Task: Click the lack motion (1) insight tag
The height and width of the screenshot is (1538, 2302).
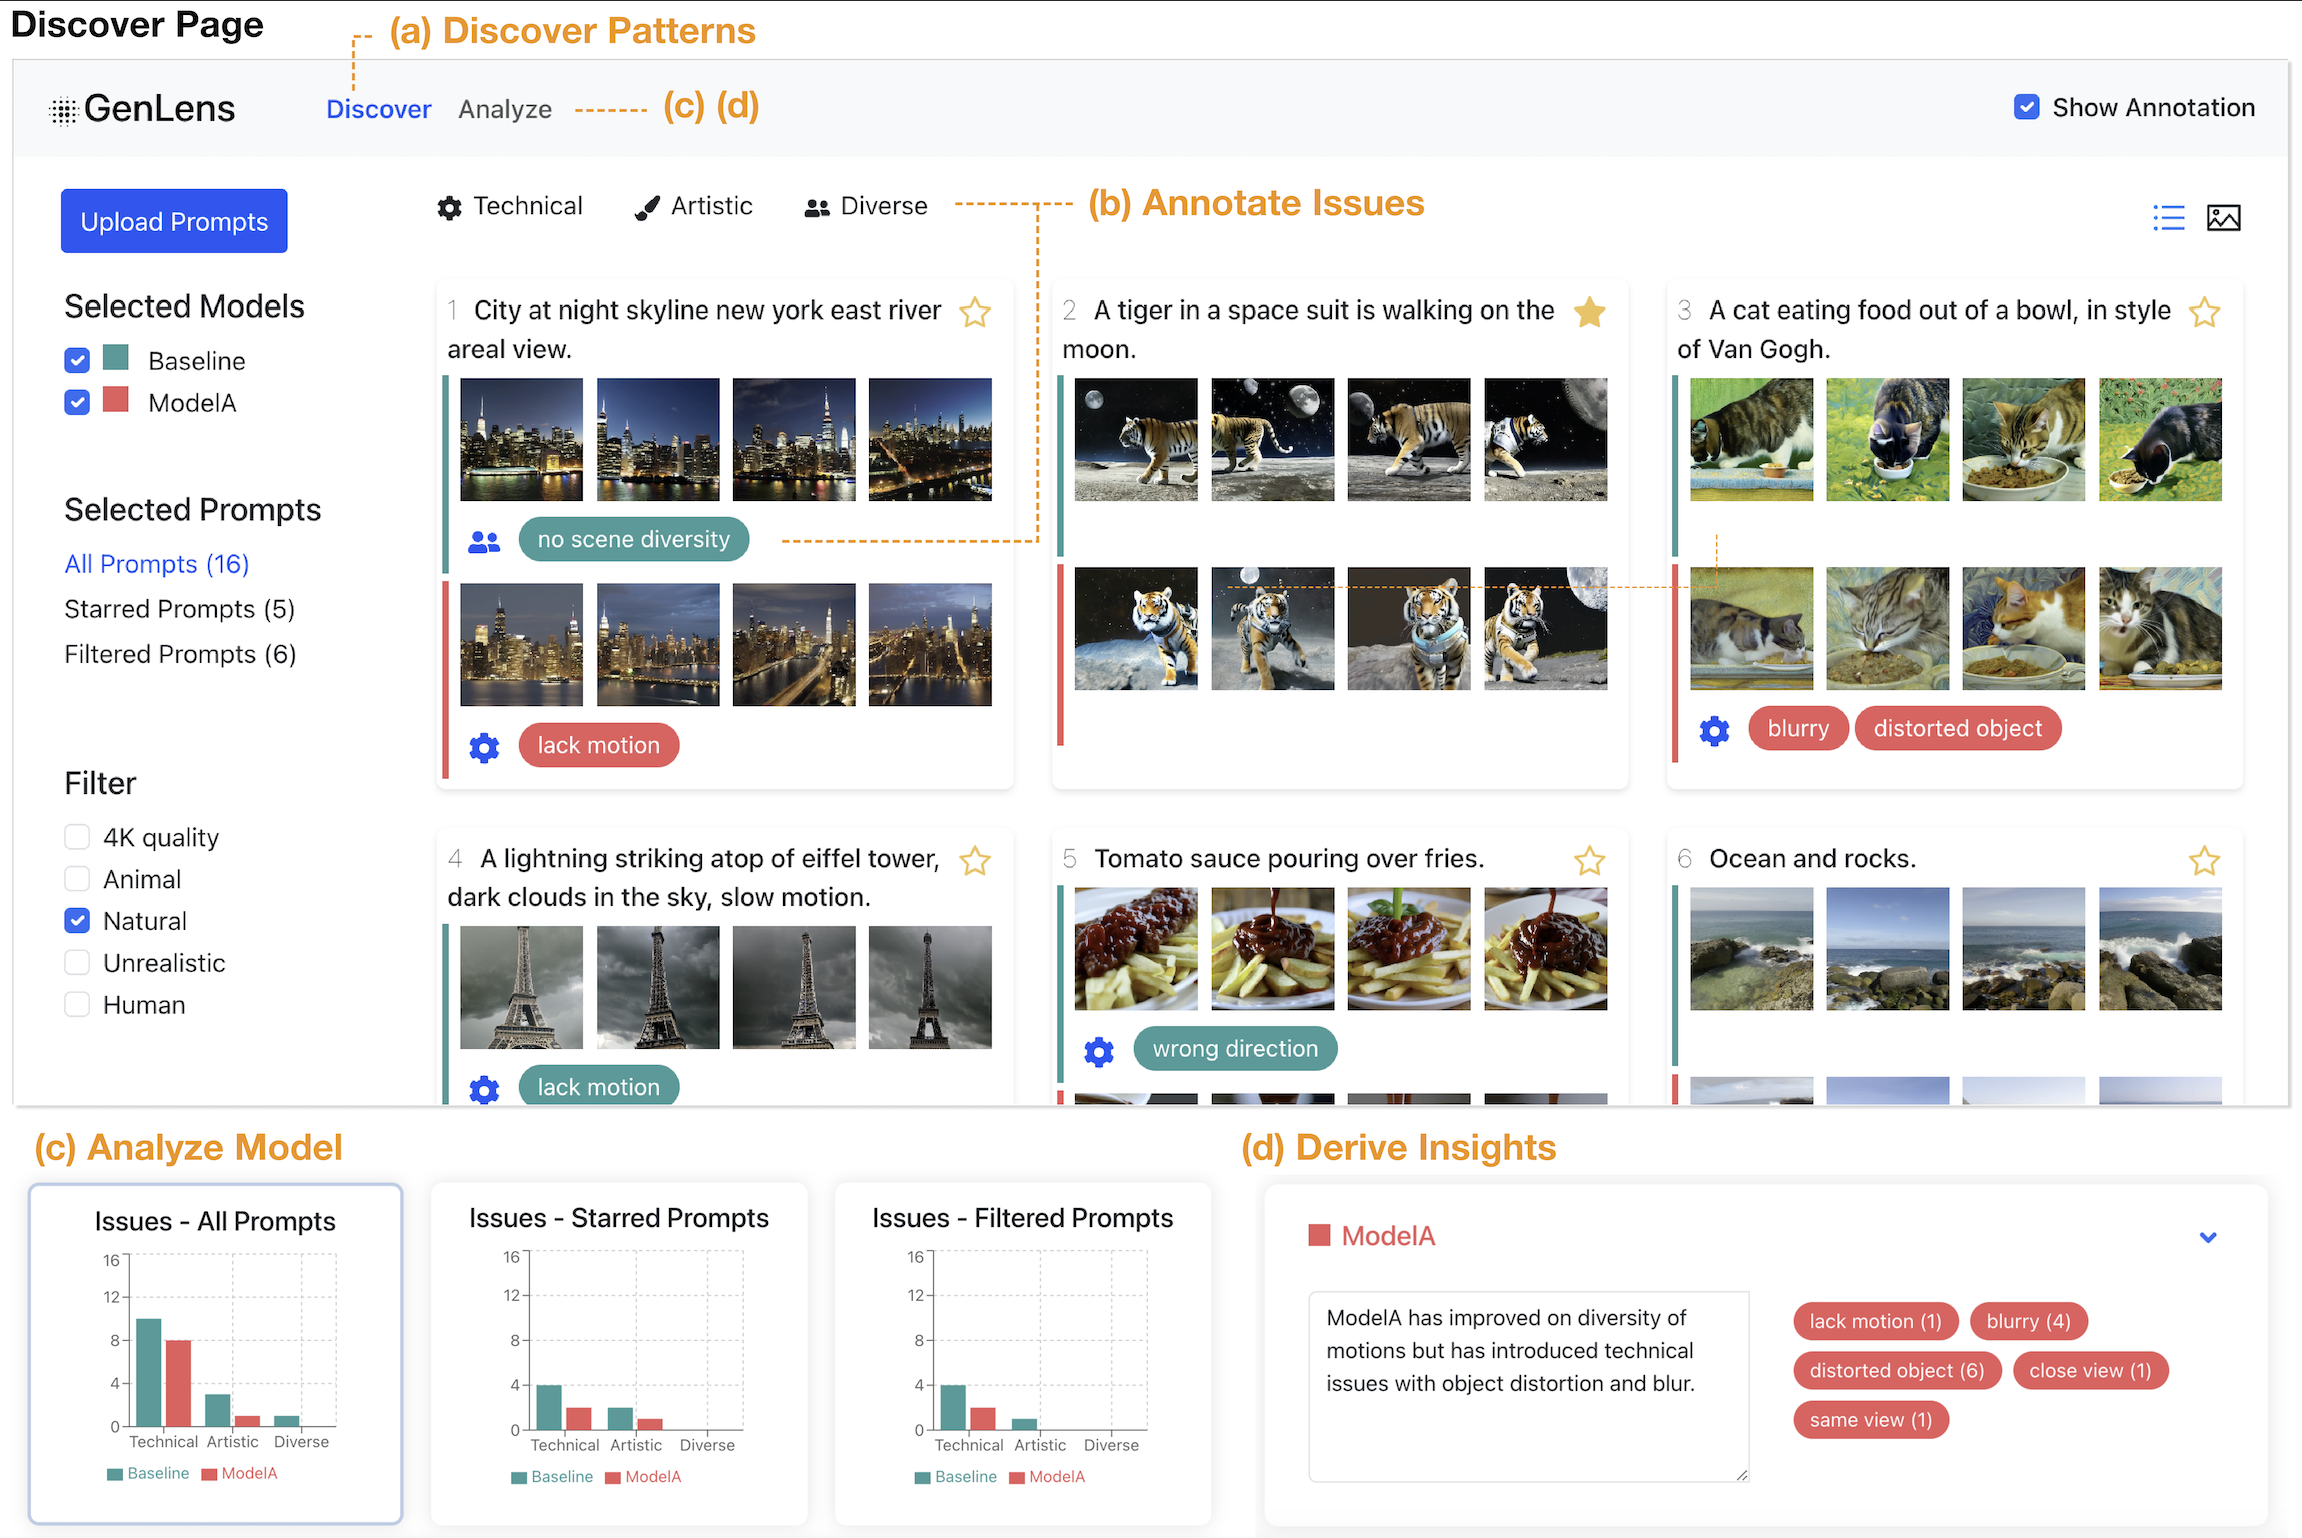Action: click(1875, 1321)
